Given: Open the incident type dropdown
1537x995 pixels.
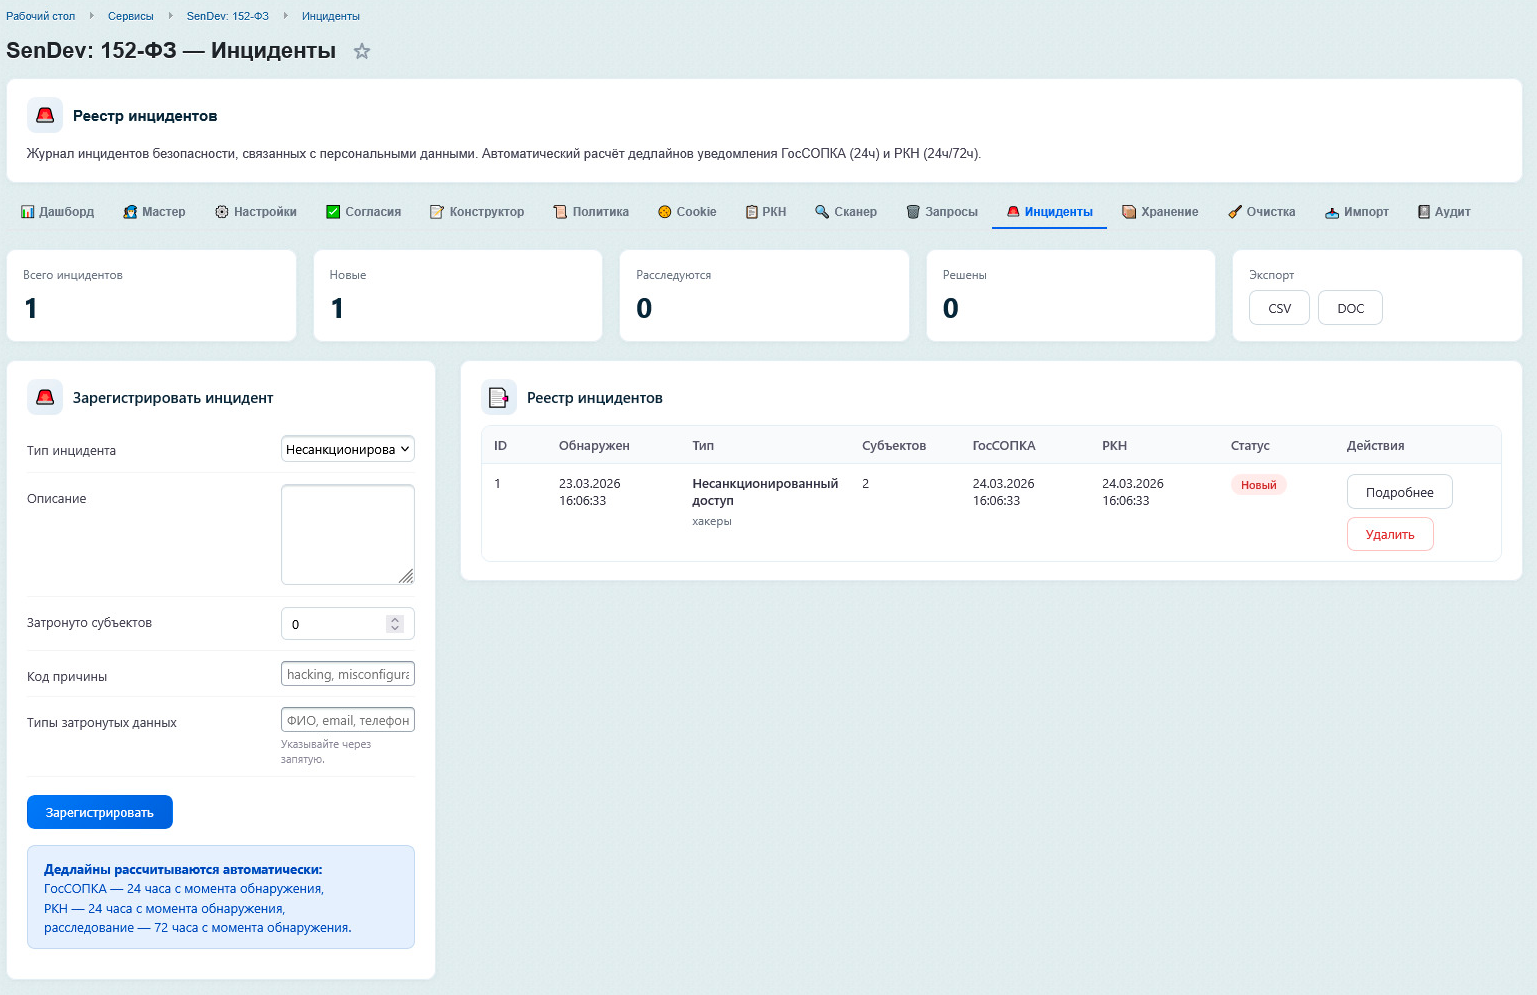Looking at the screenshot, I should [348, 450].
